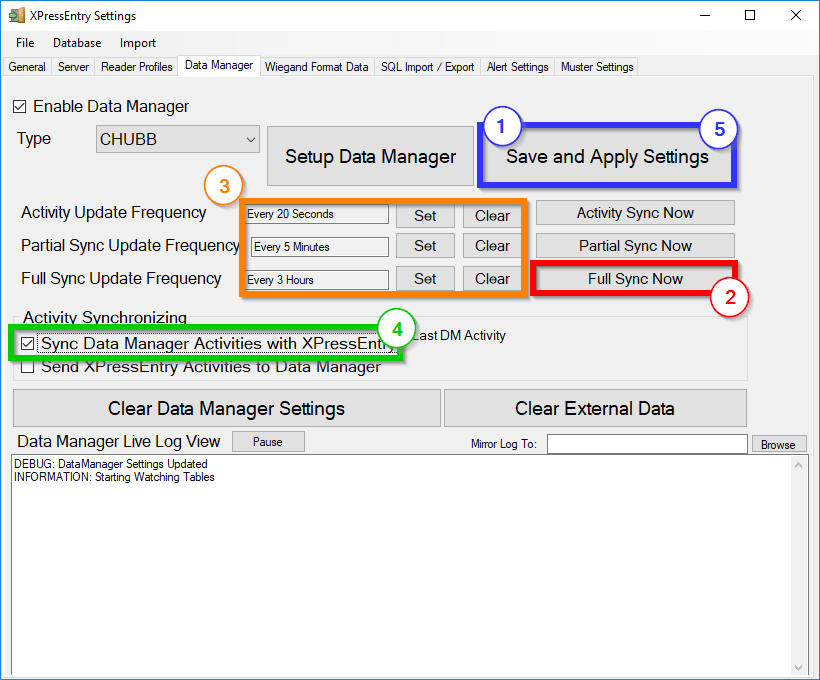
Task: Clear the Partial Sync Update Frequency
Action: [x=492, y=246]
